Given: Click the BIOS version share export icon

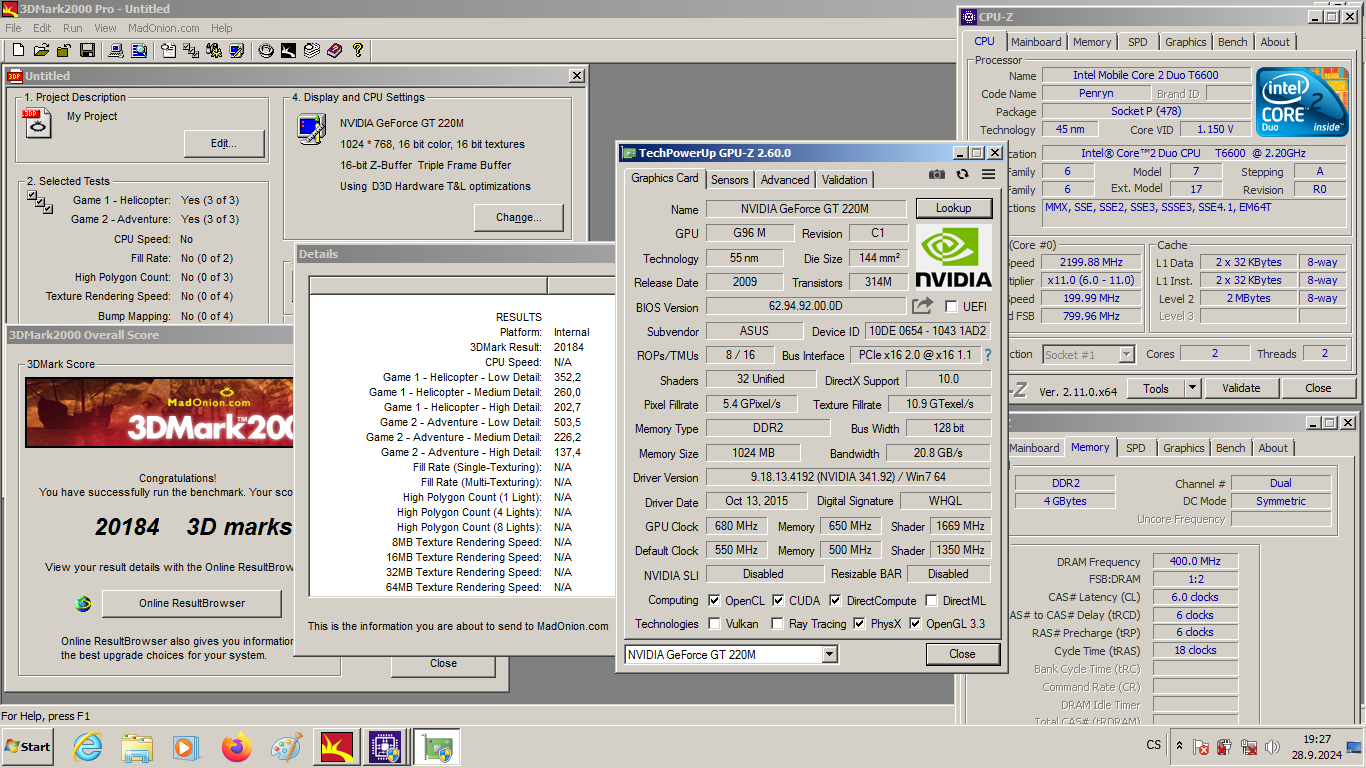Looking at the screenshot, I should pyautogui.click(x=922, y=306).
